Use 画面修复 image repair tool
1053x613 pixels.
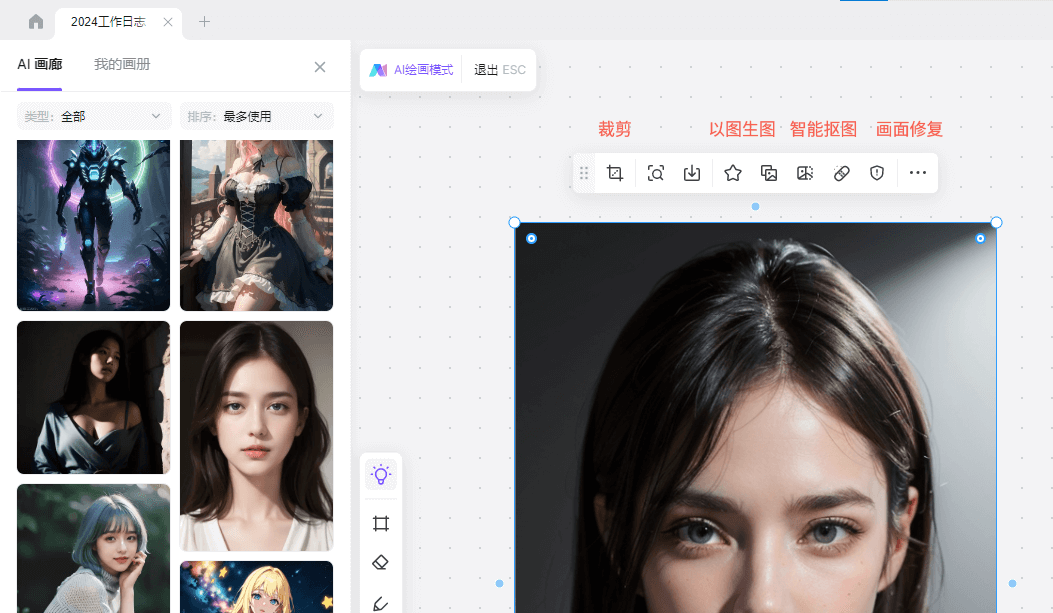point(841,172)
